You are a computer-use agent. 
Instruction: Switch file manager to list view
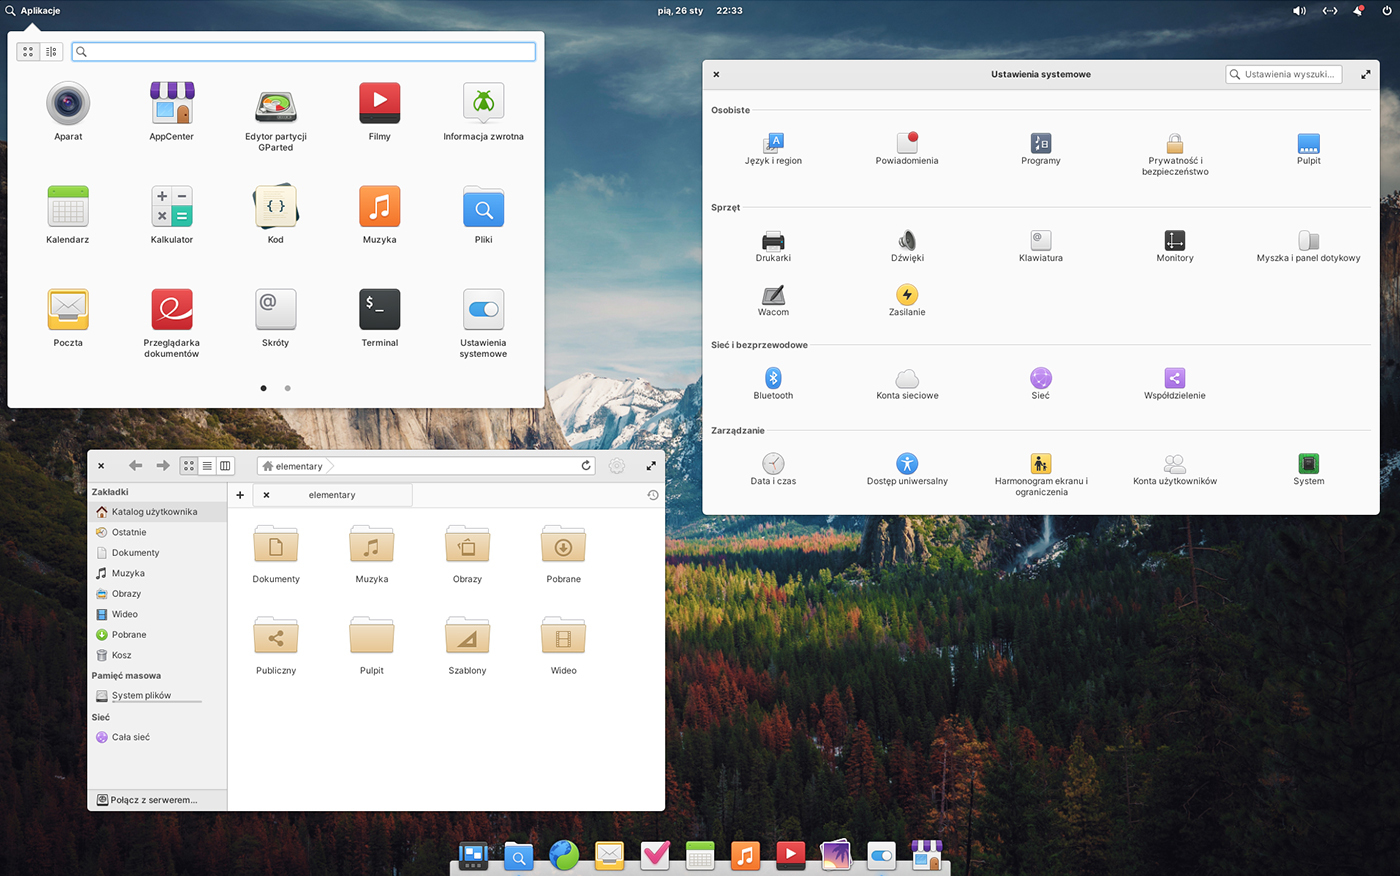[207, 466]
